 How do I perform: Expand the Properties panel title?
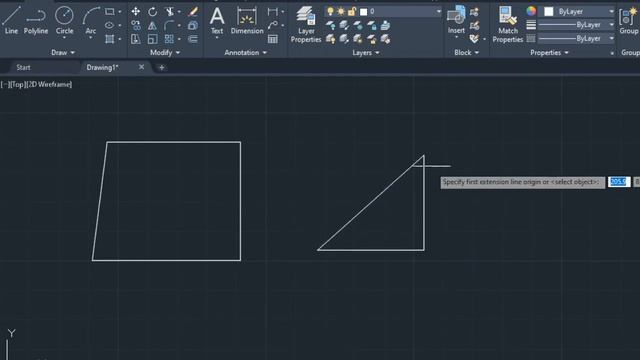pyautogui.click(x=549, y=53)
